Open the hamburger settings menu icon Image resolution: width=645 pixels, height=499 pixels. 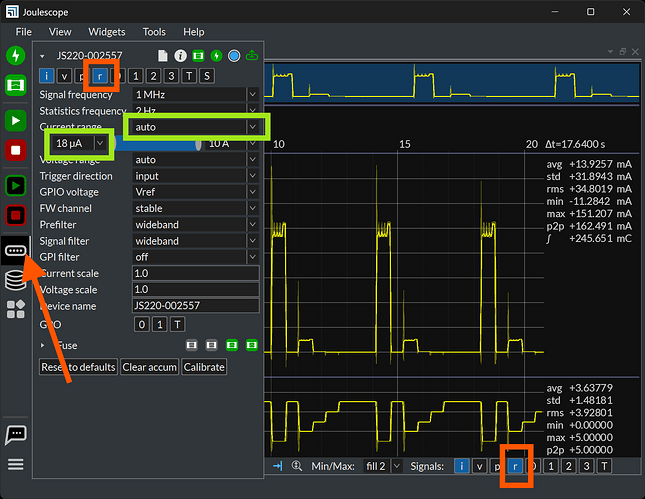16,464
